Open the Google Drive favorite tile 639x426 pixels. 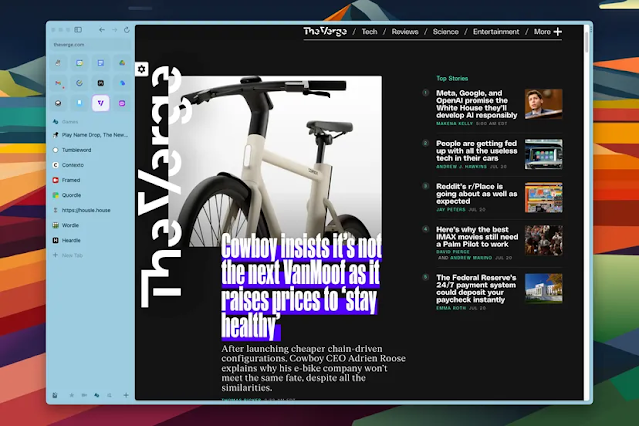(122, 63)
